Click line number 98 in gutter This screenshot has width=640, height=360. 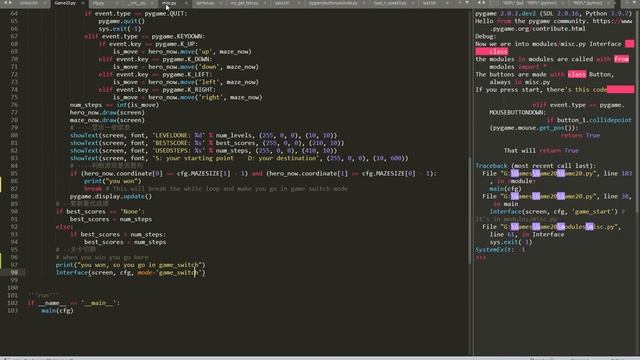(x=14, y=272)
